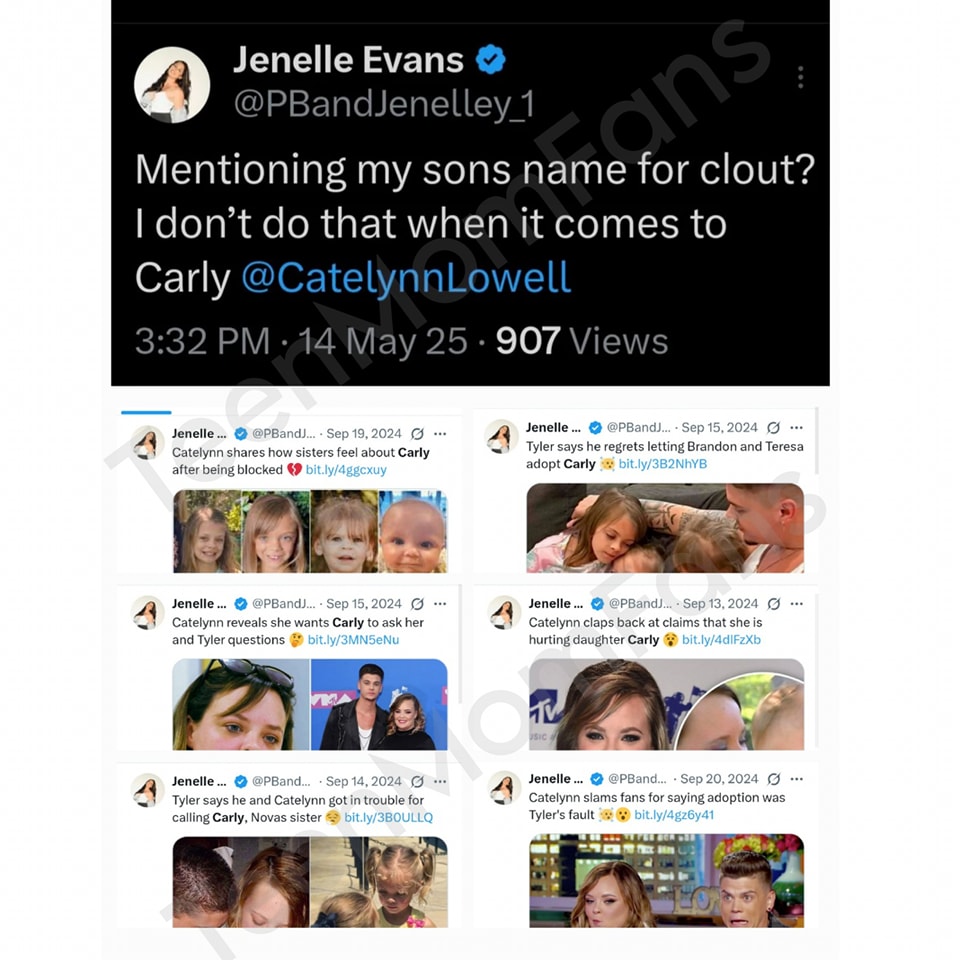The height and width of the screenshot is (960, 960).
Task: Open more options on the Sep 19, 2024 tweet
Action: 440,433
